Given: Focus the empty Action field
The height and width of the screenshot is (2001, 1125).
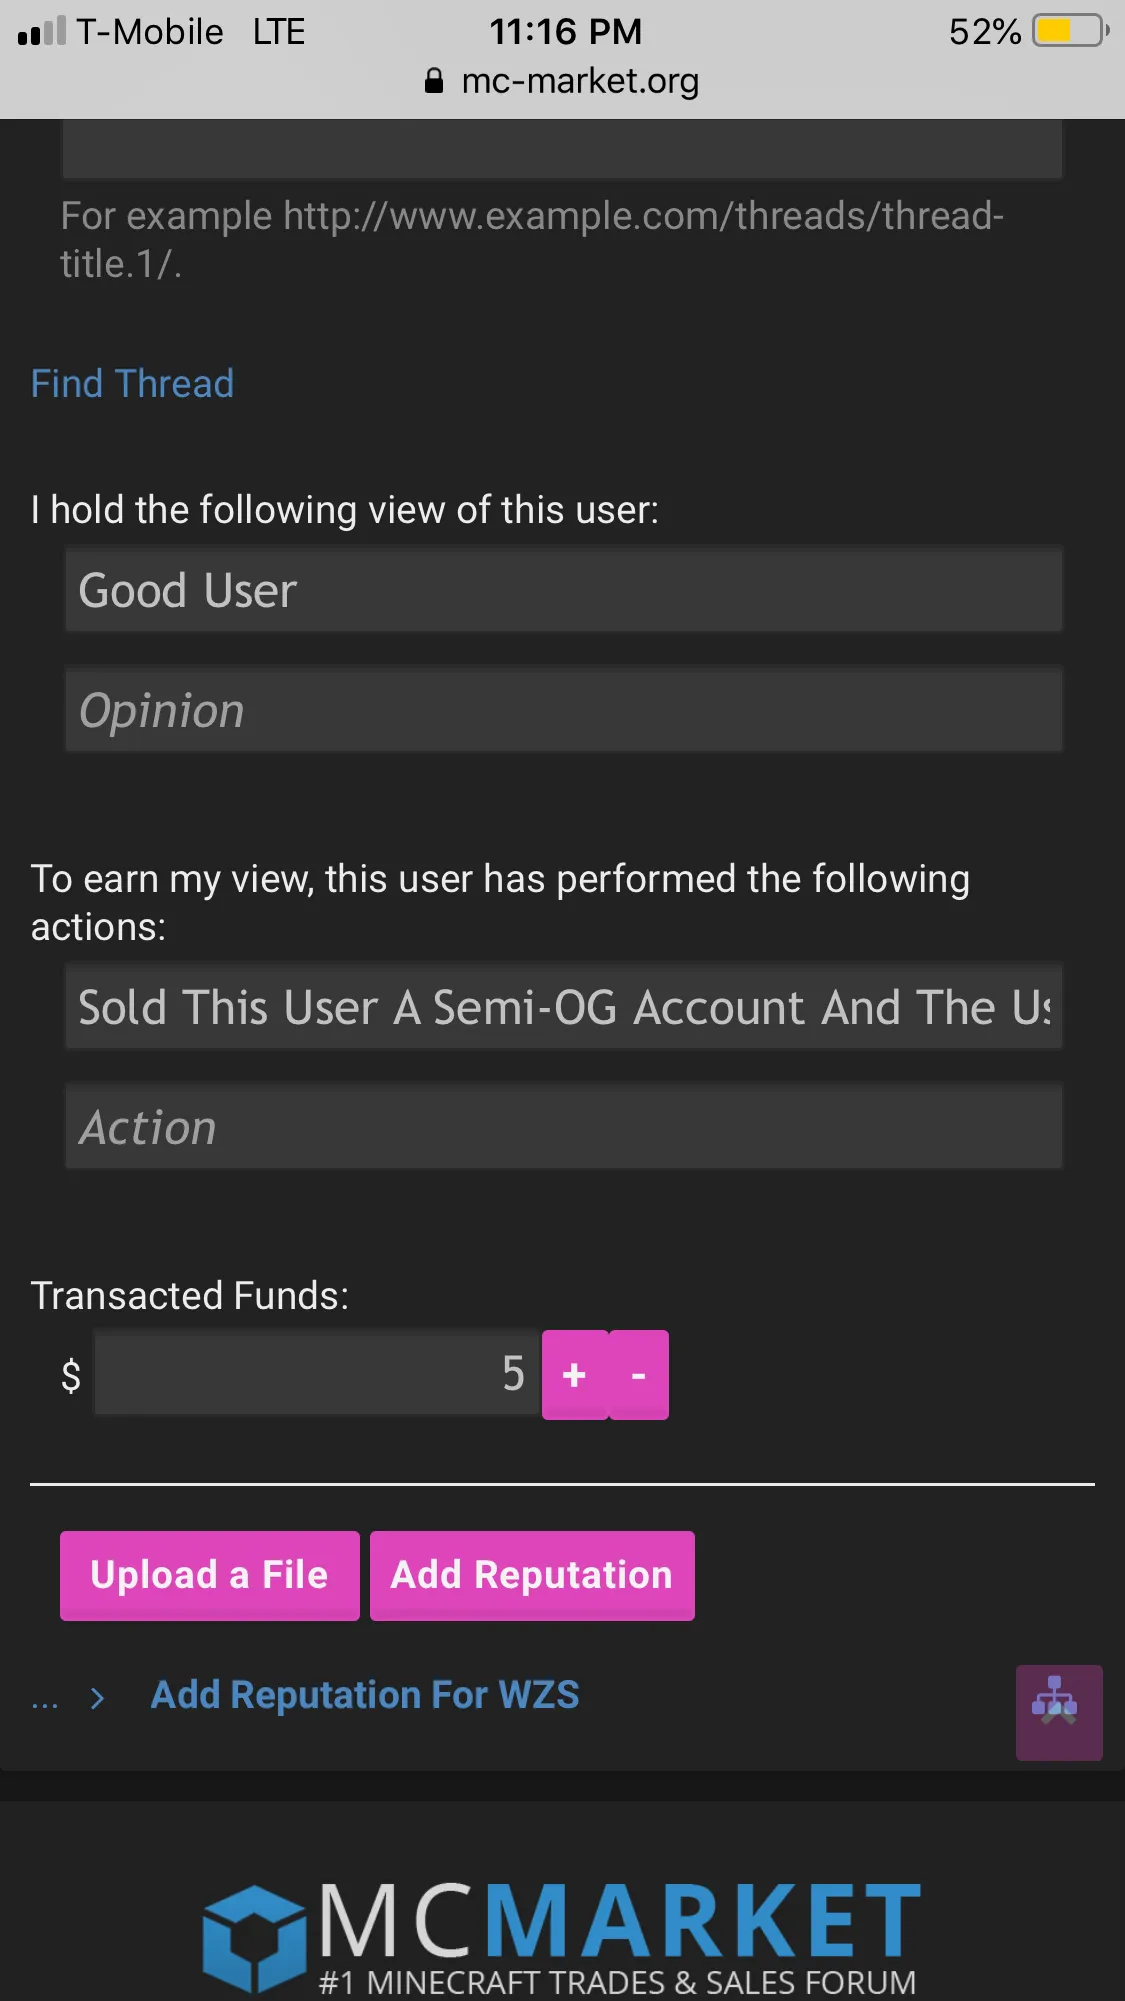Looking at the screenshot, I should tap(563, 1127).
